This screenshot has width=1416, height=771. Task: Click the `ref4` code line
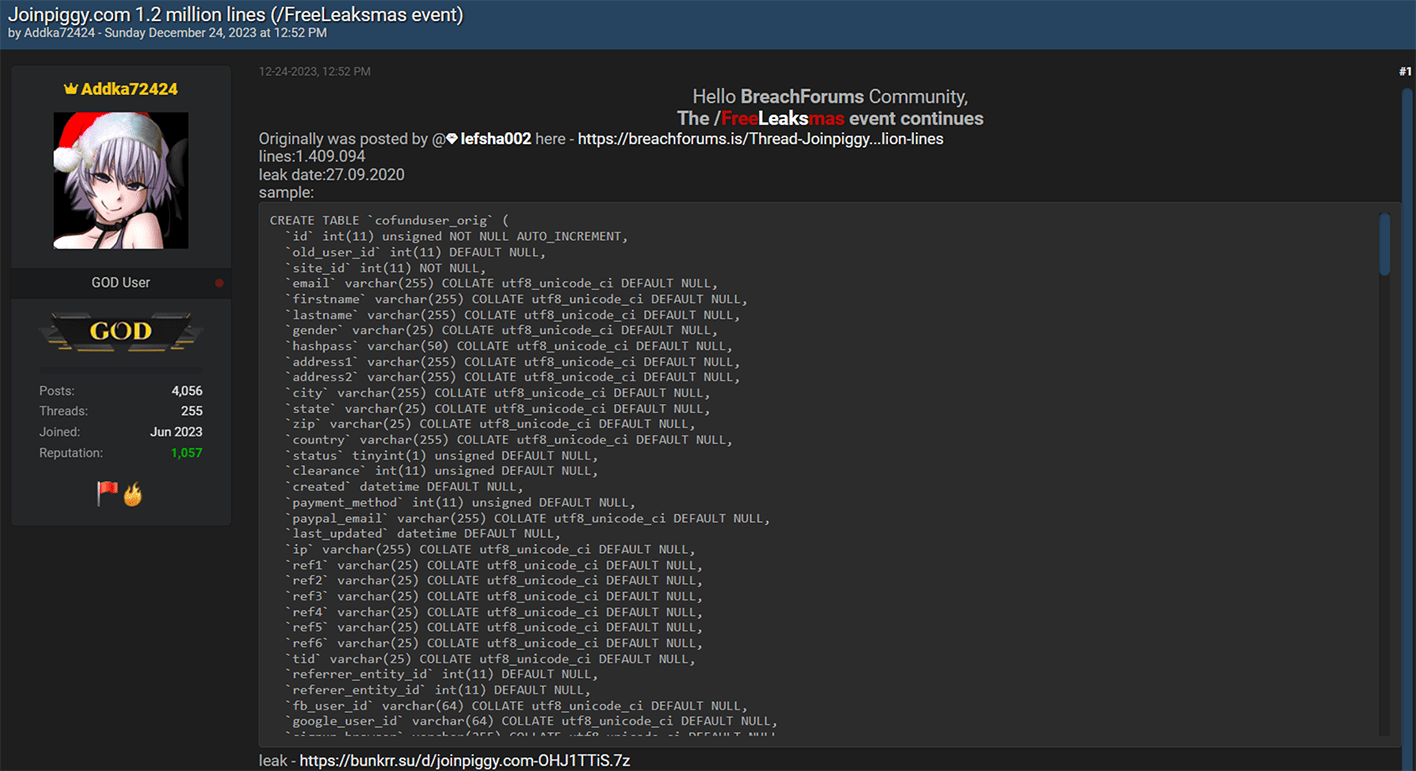(x=494, y=612)
